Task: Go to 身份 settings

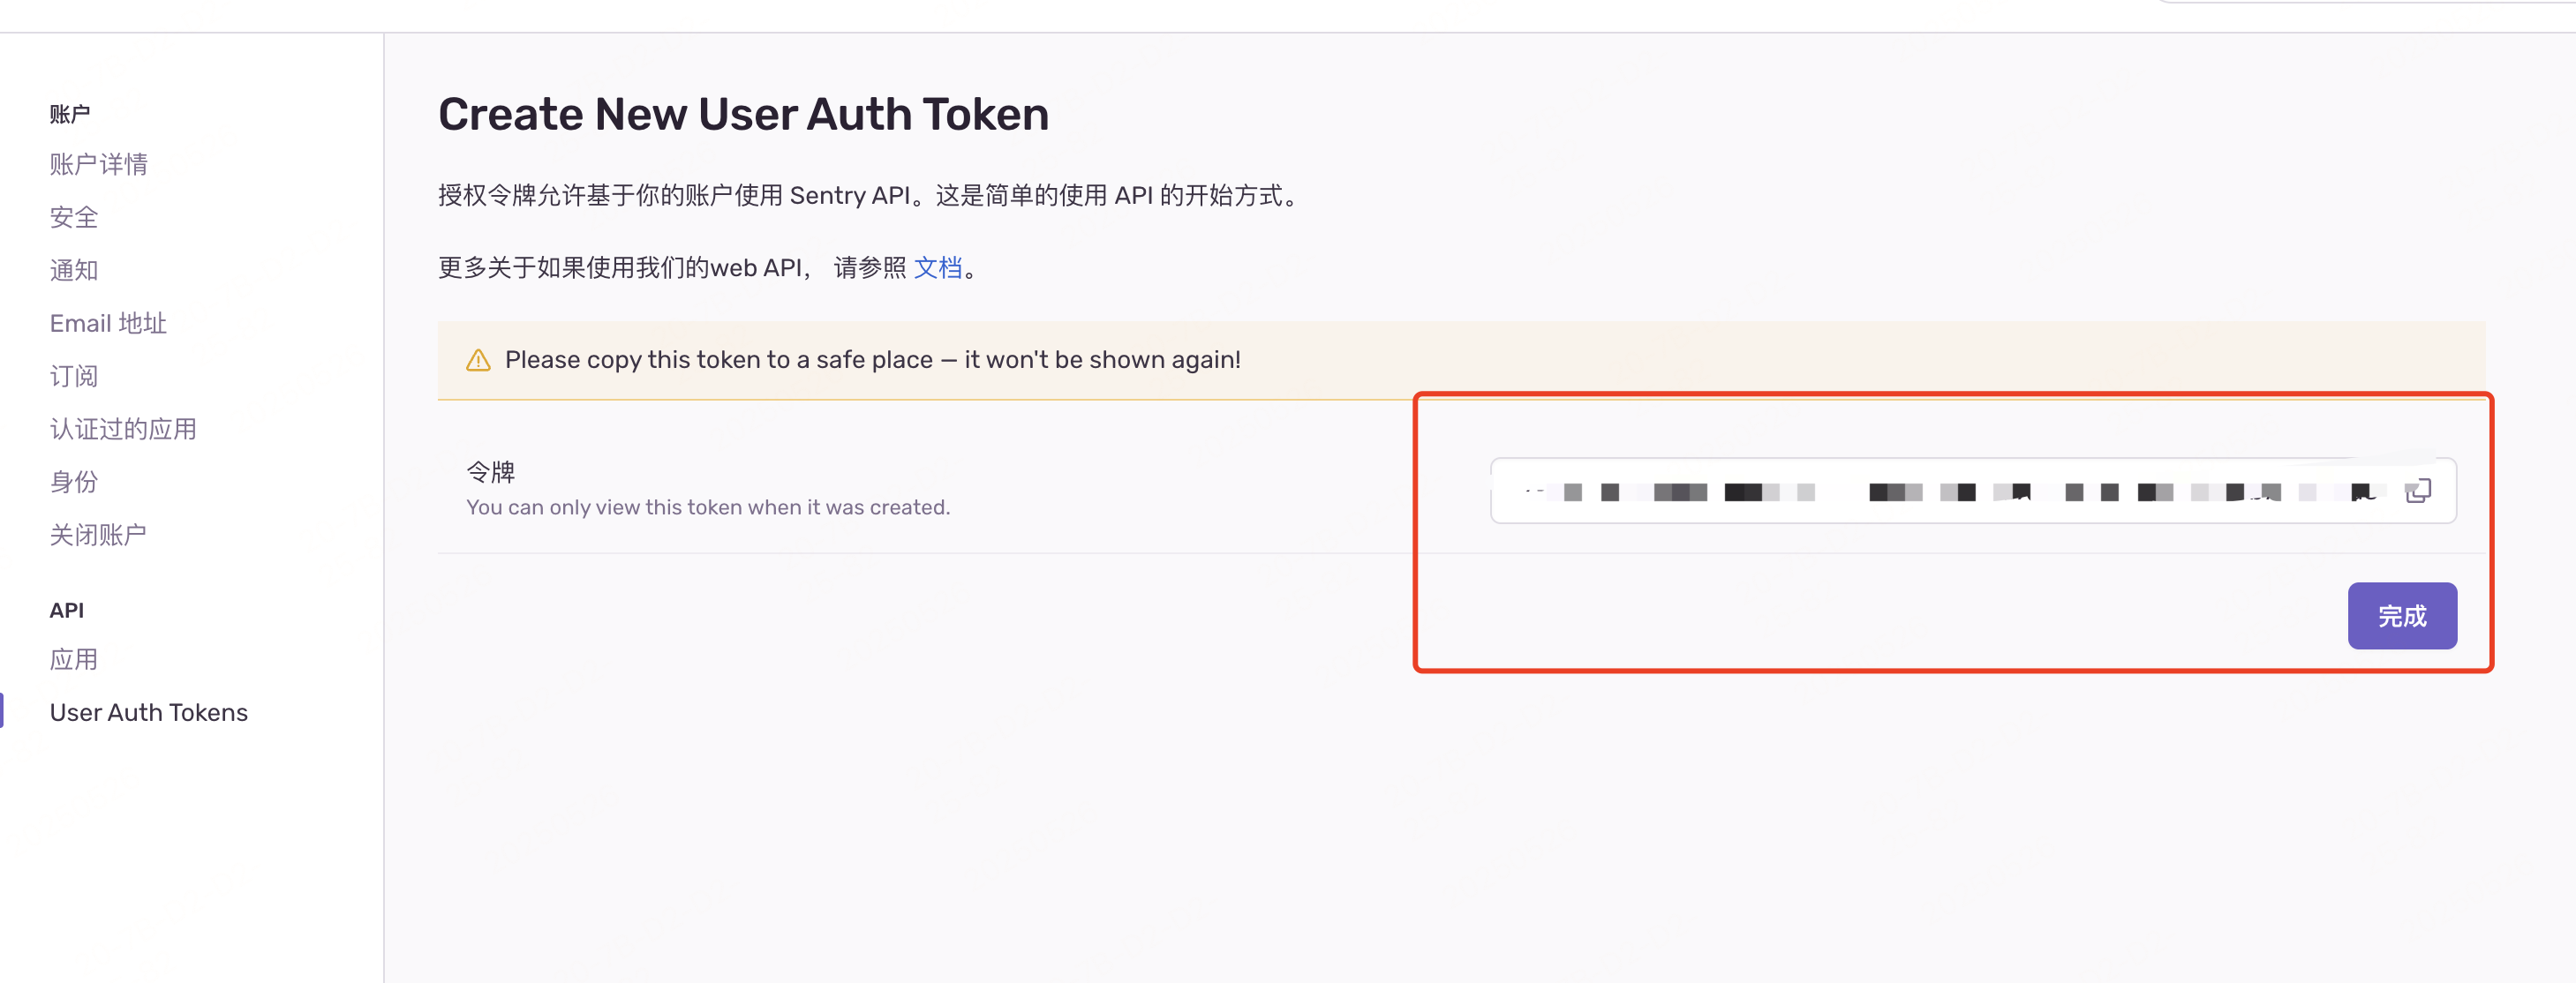Action: (74, 482)
